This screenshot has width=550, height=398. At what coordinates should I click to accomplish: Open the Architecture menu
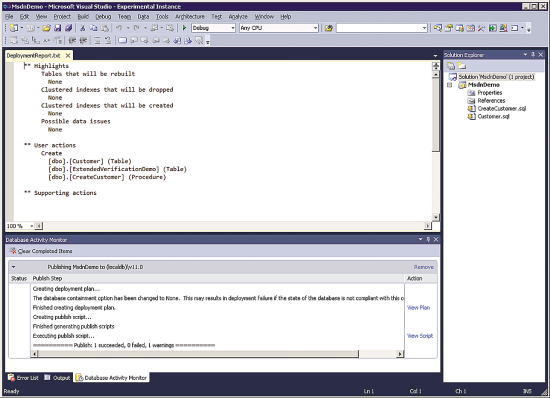point(190,16)
